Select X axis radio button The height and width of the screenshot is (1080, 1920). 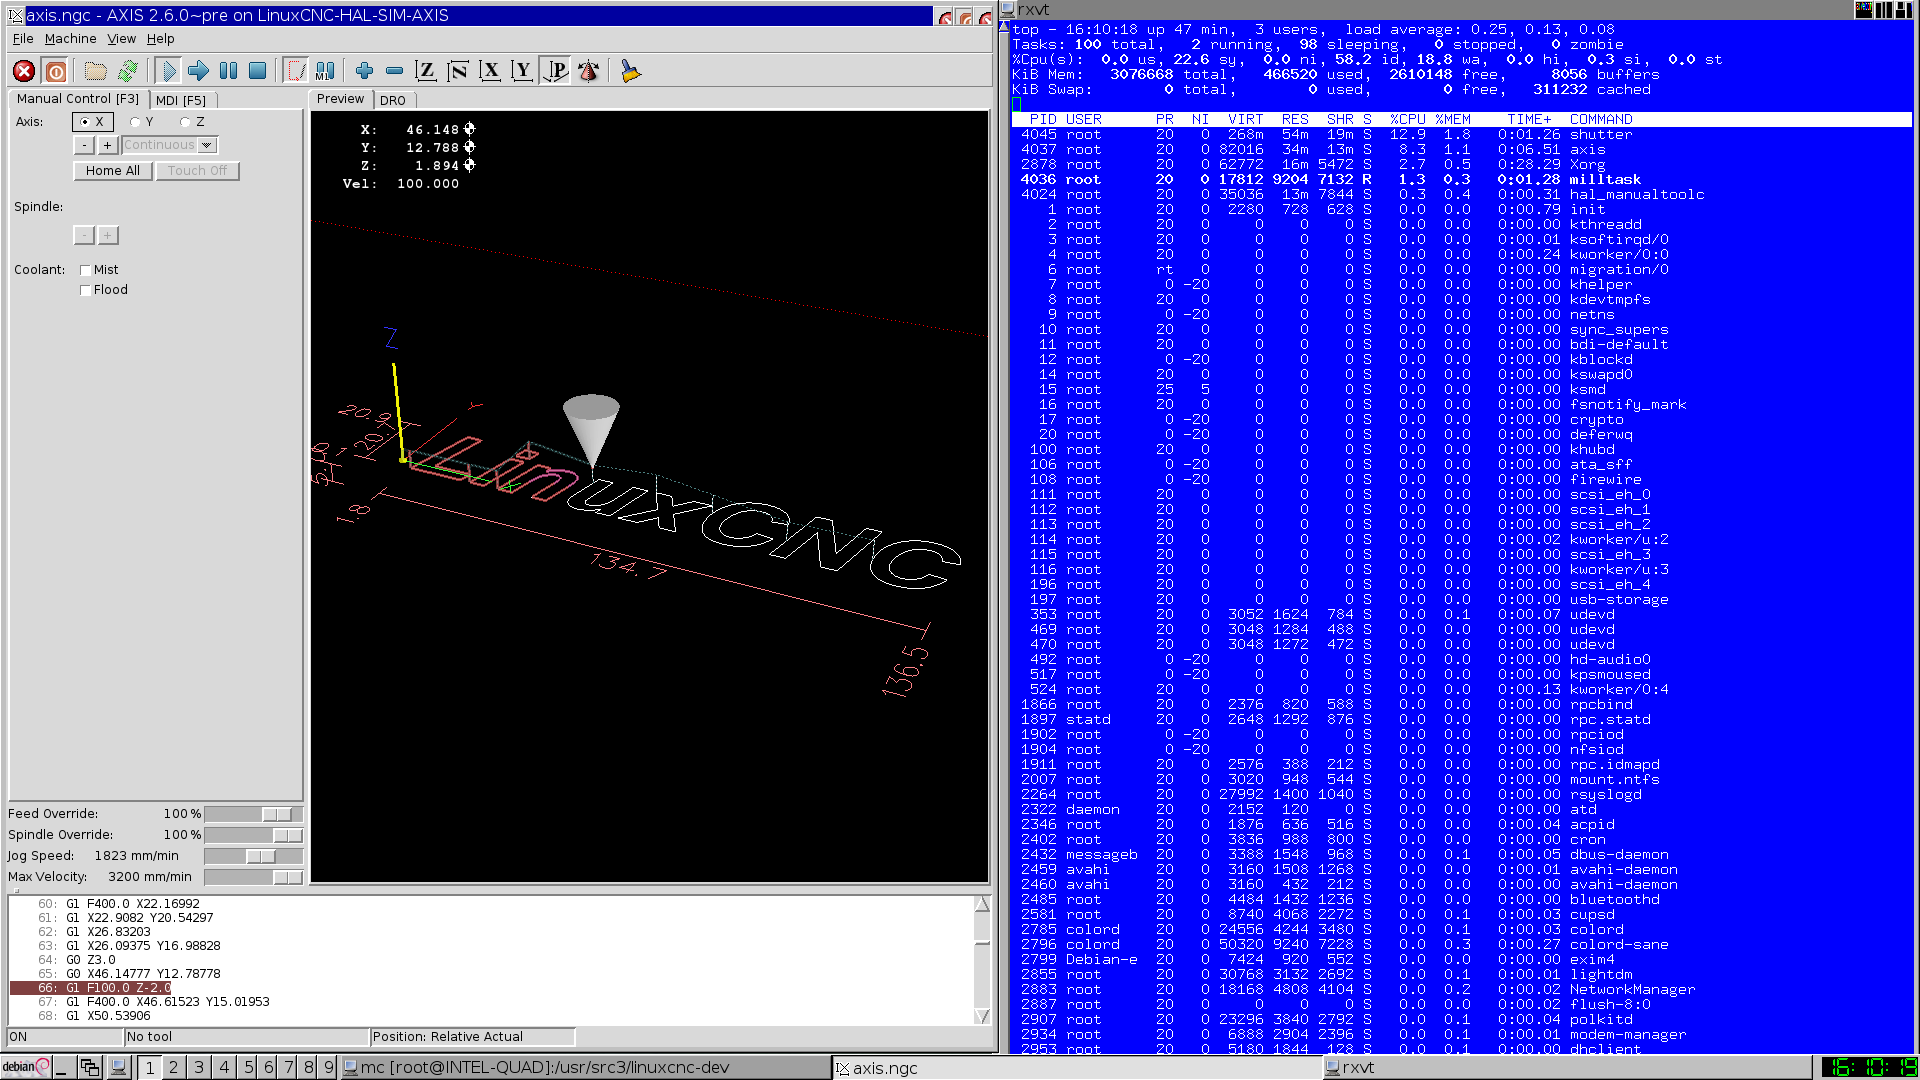pos(92,122)
